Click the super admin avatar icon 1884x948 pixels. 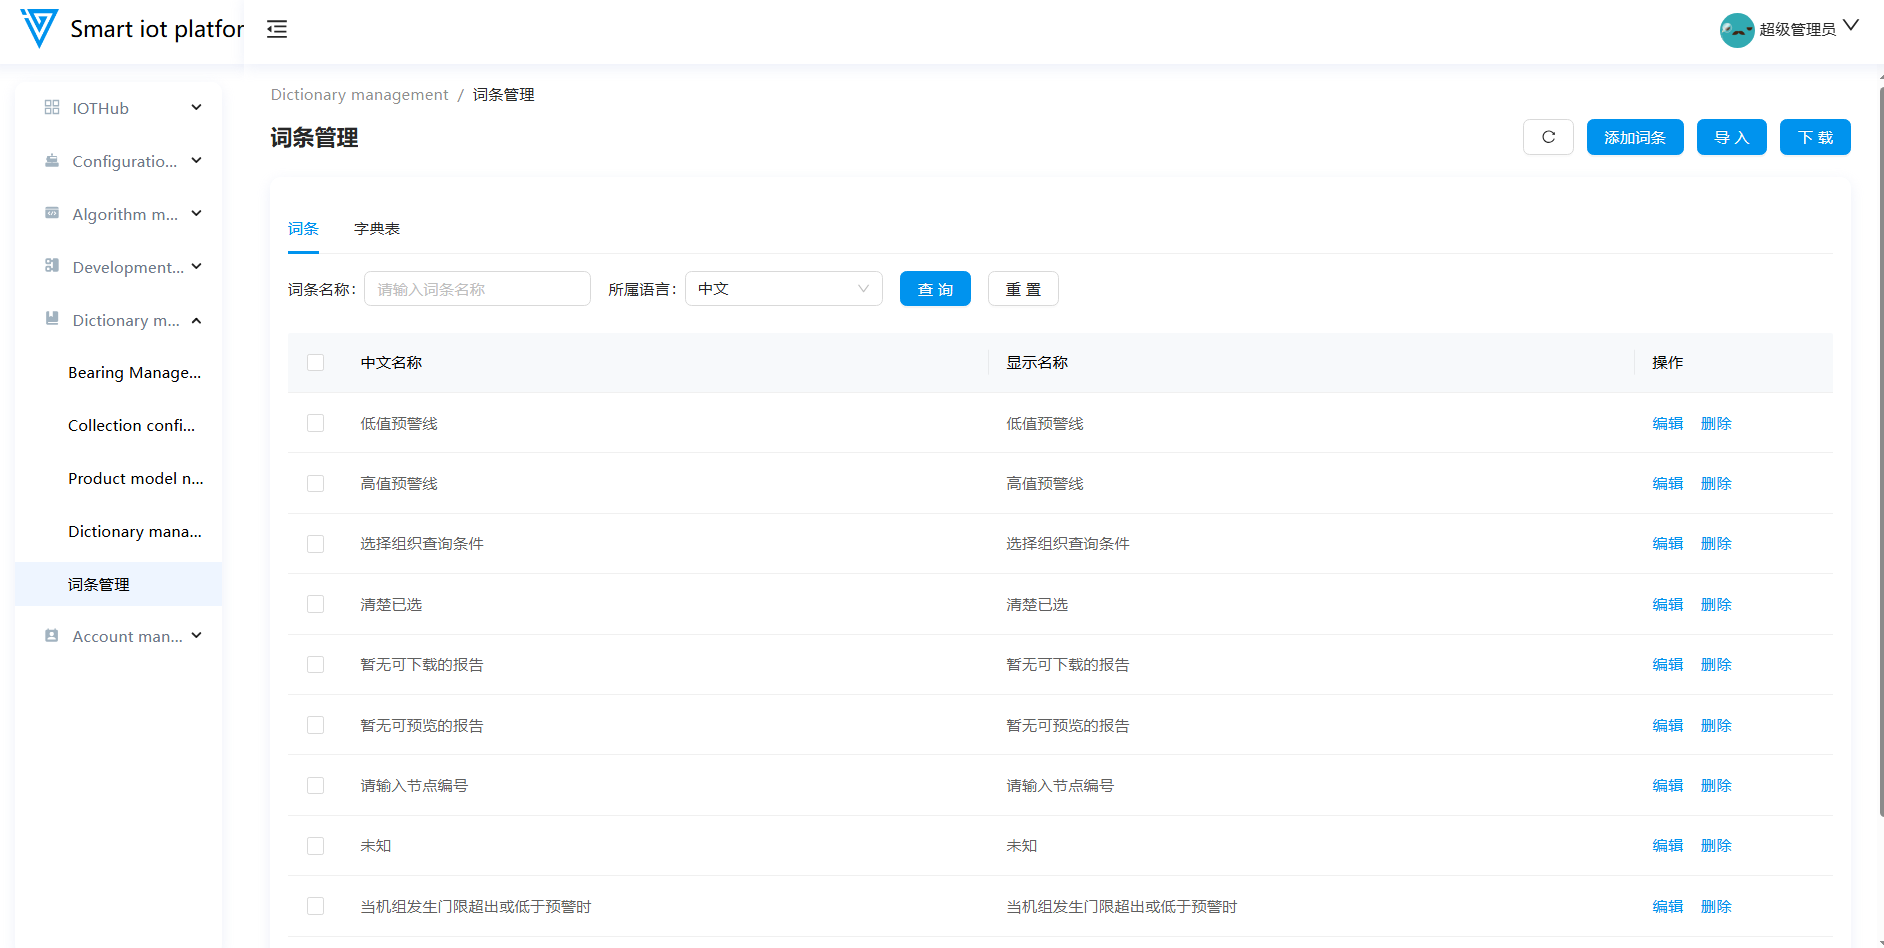(x=1737, y=30)
